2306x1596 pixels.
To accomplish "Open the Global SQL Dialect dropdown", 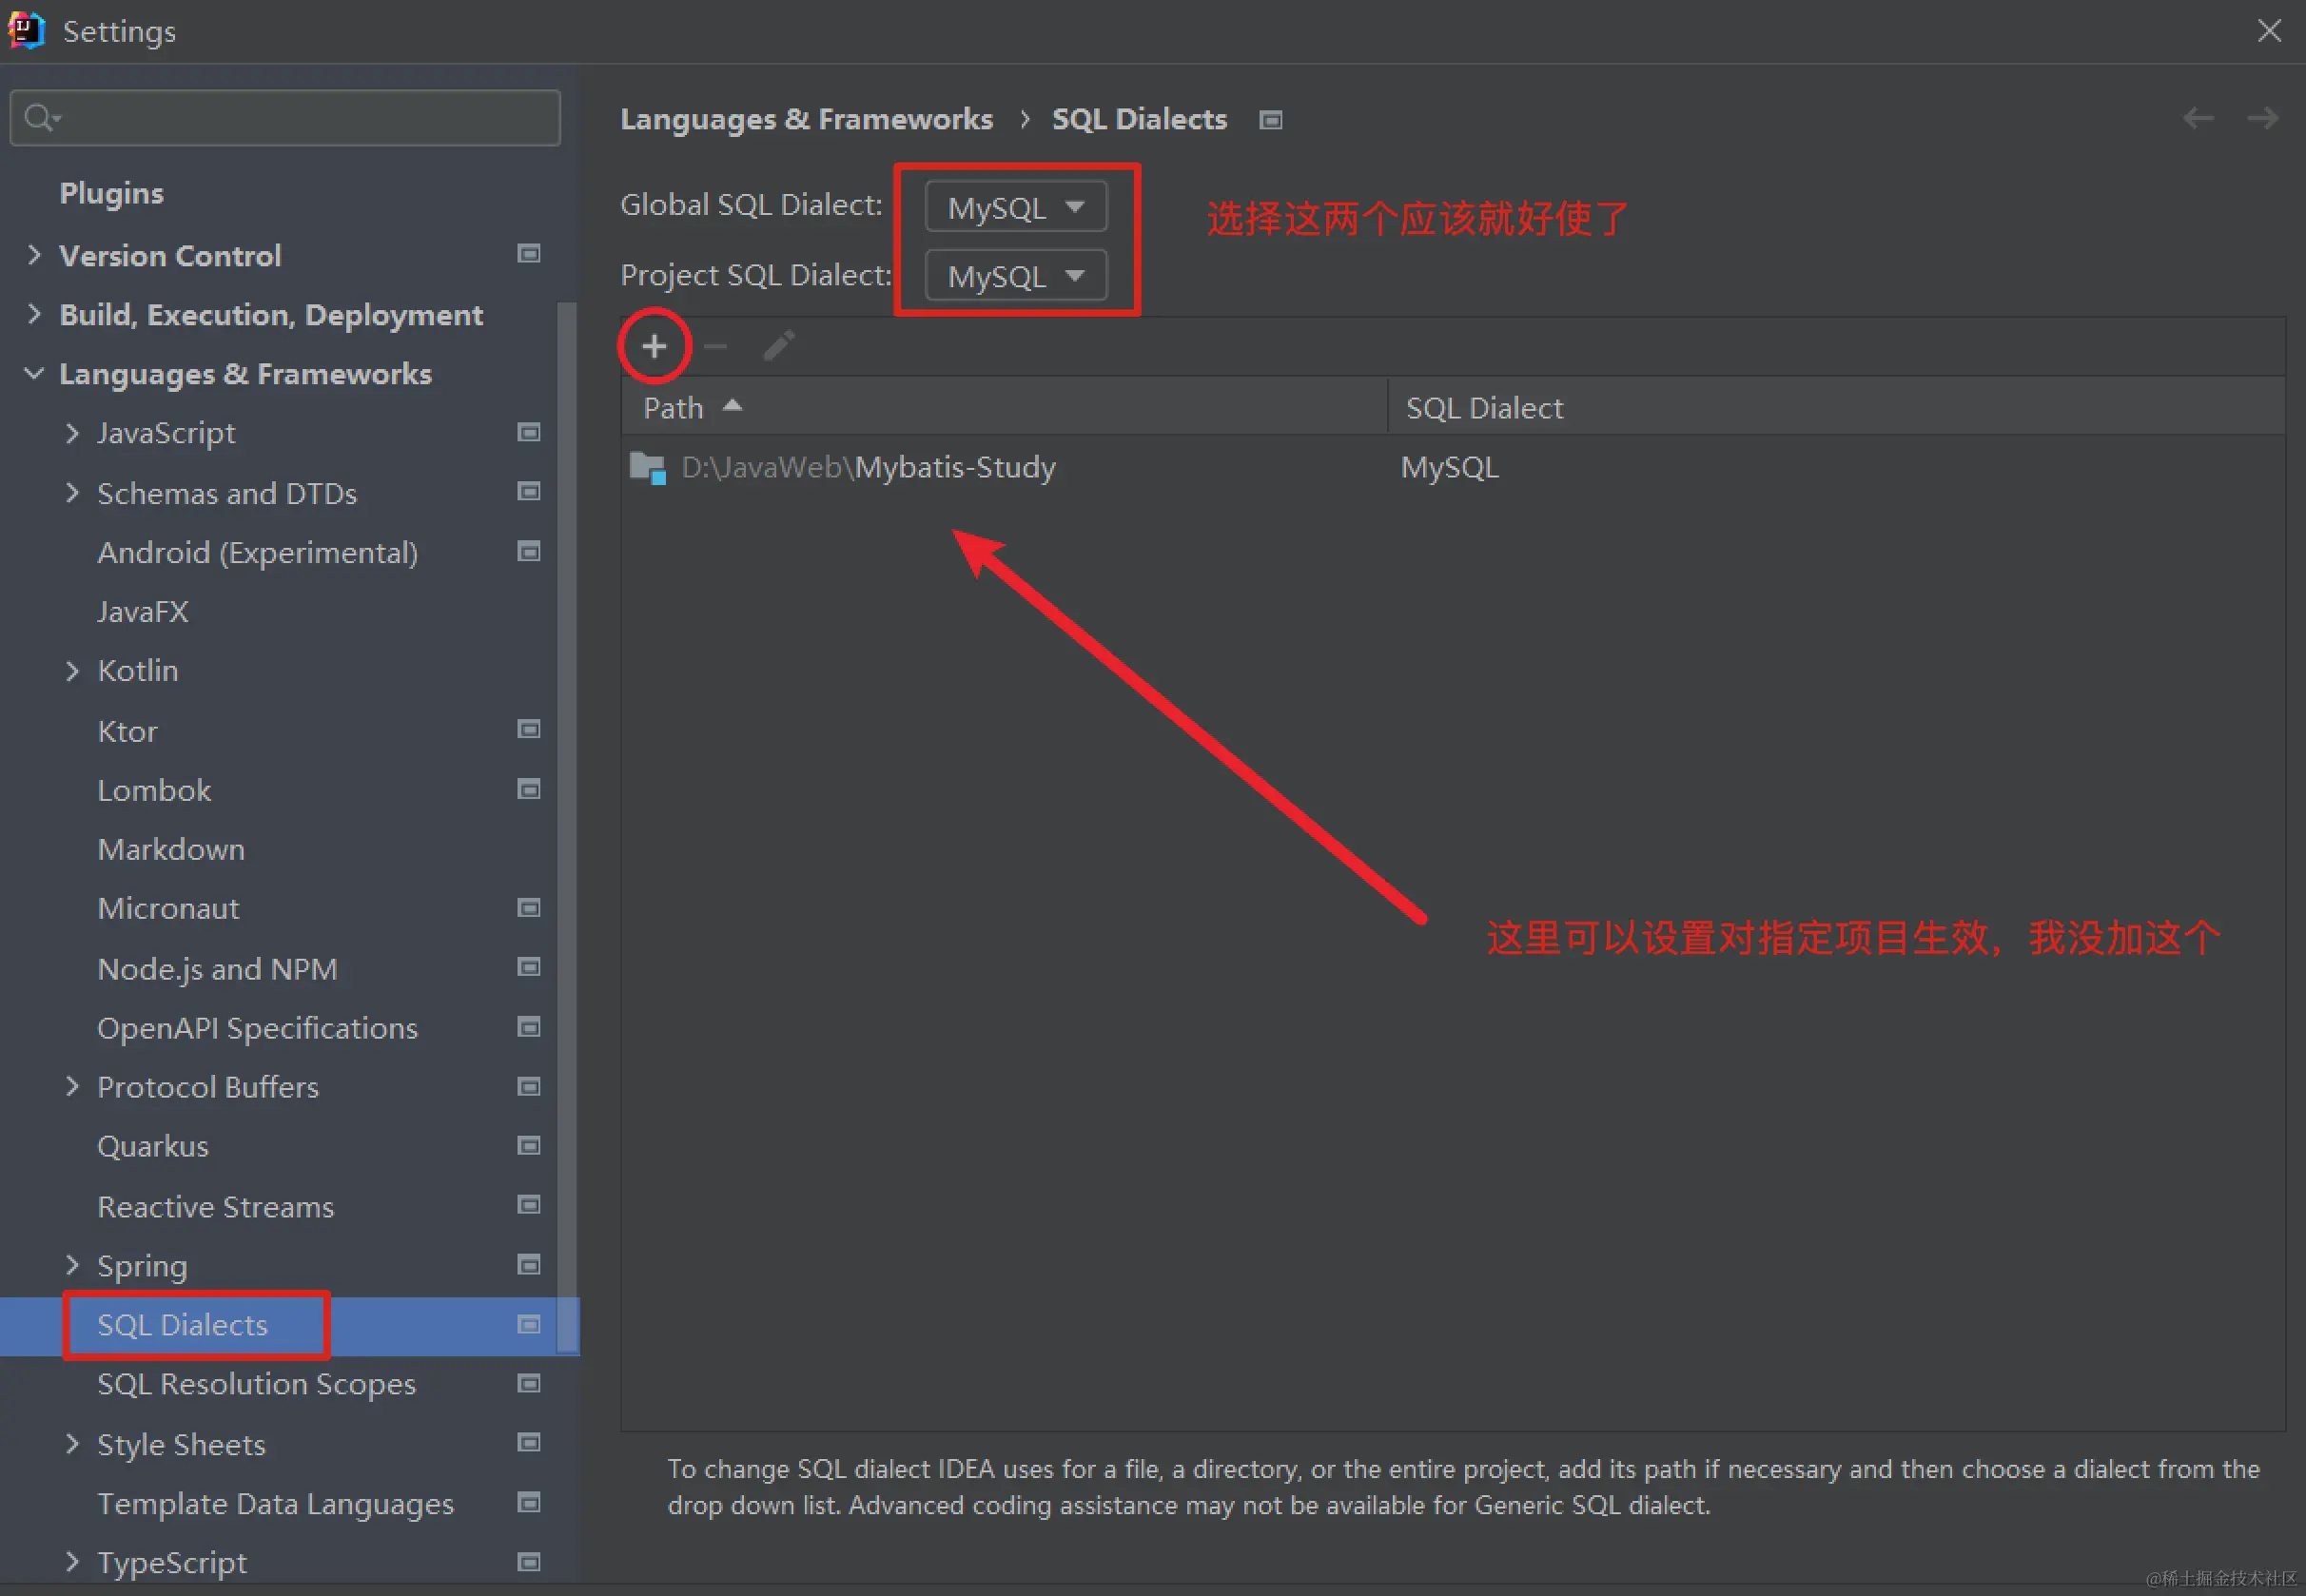I will pos(1015,207).
